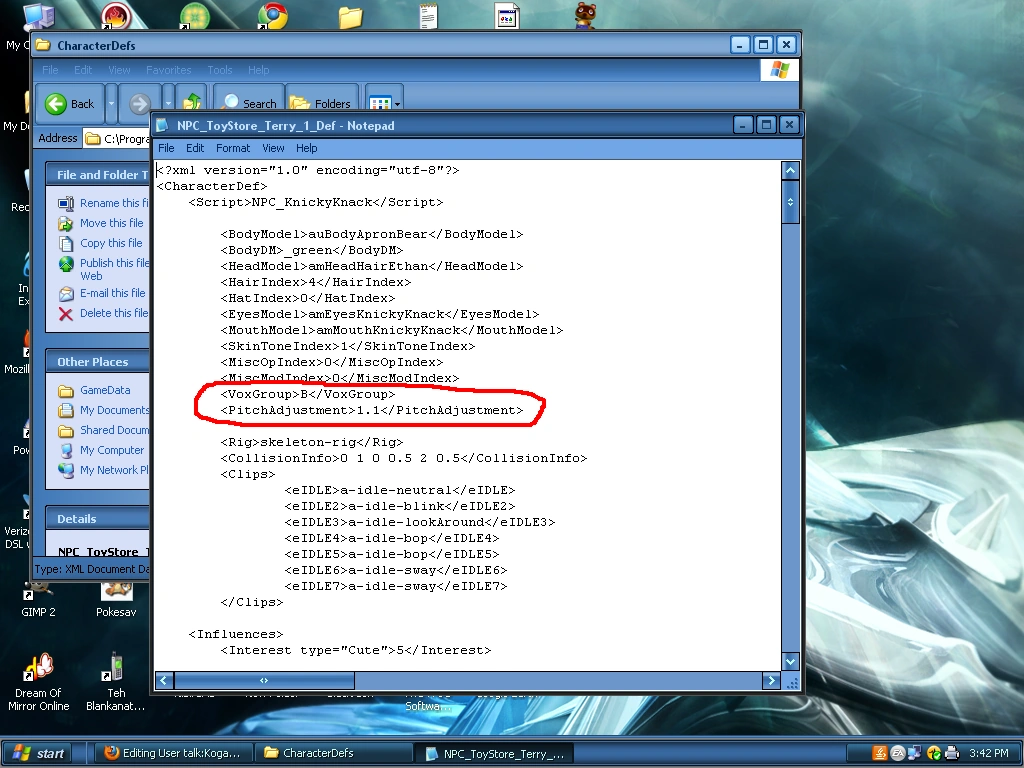Click Notepad vertical scrollbar up arrow
Image resolution: width=1024 pixels, height=768 pixels.
click(x=790, y=171)
